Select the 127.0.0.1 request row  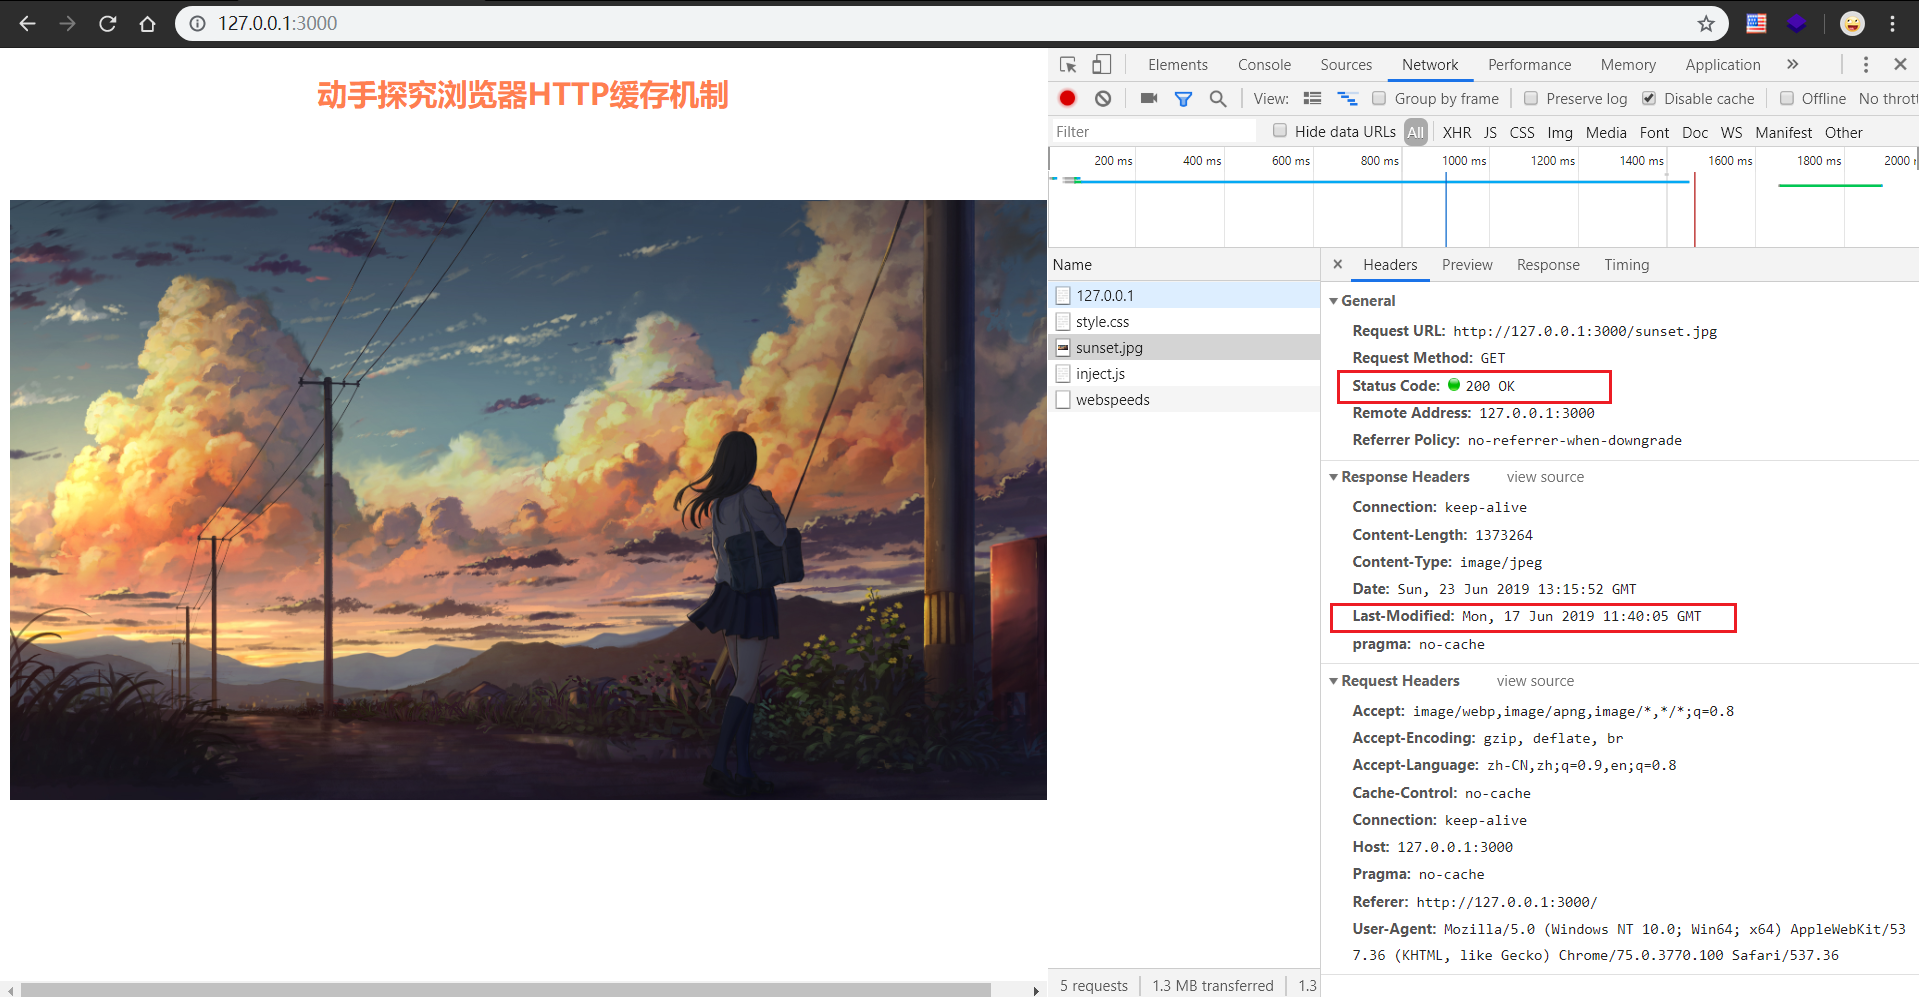coord(1184,295)
